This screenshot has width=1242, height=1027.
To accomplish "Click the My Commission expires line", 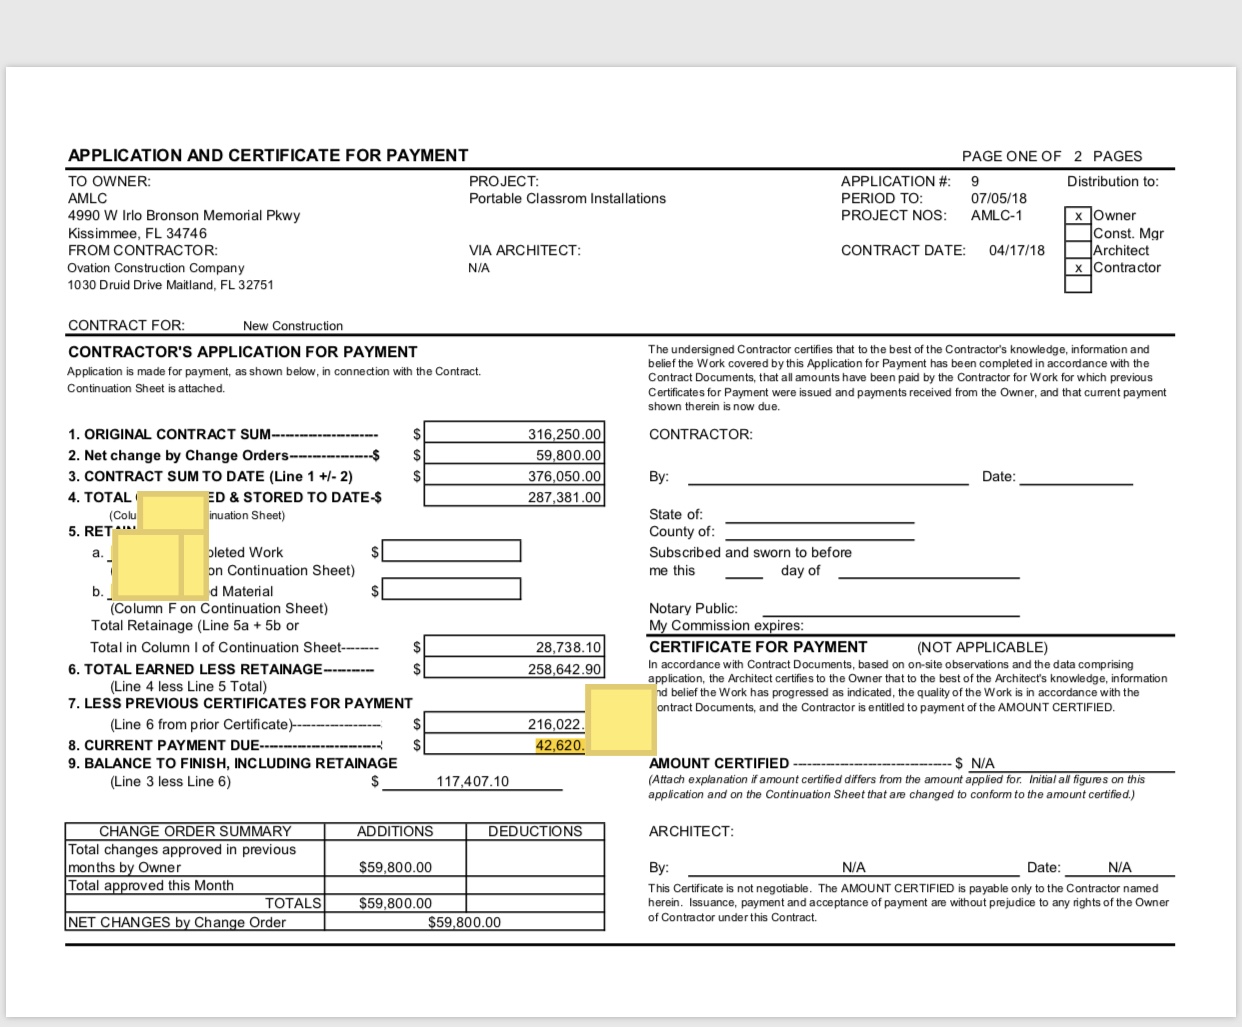I will point(726,625).
